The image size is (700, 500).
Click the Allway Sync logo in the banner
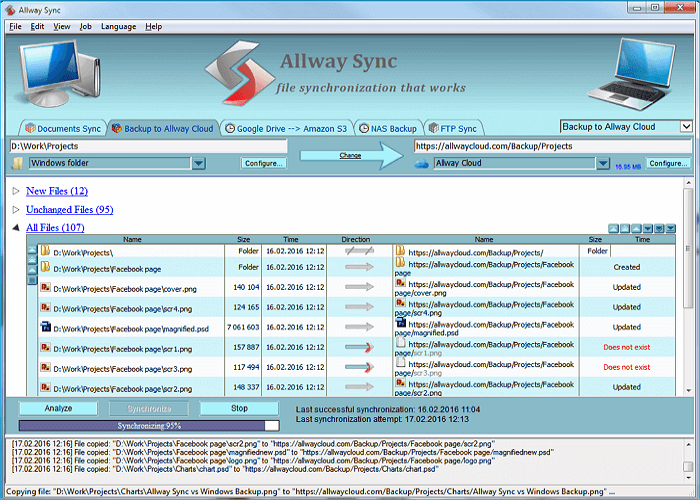tap(238, 74)
